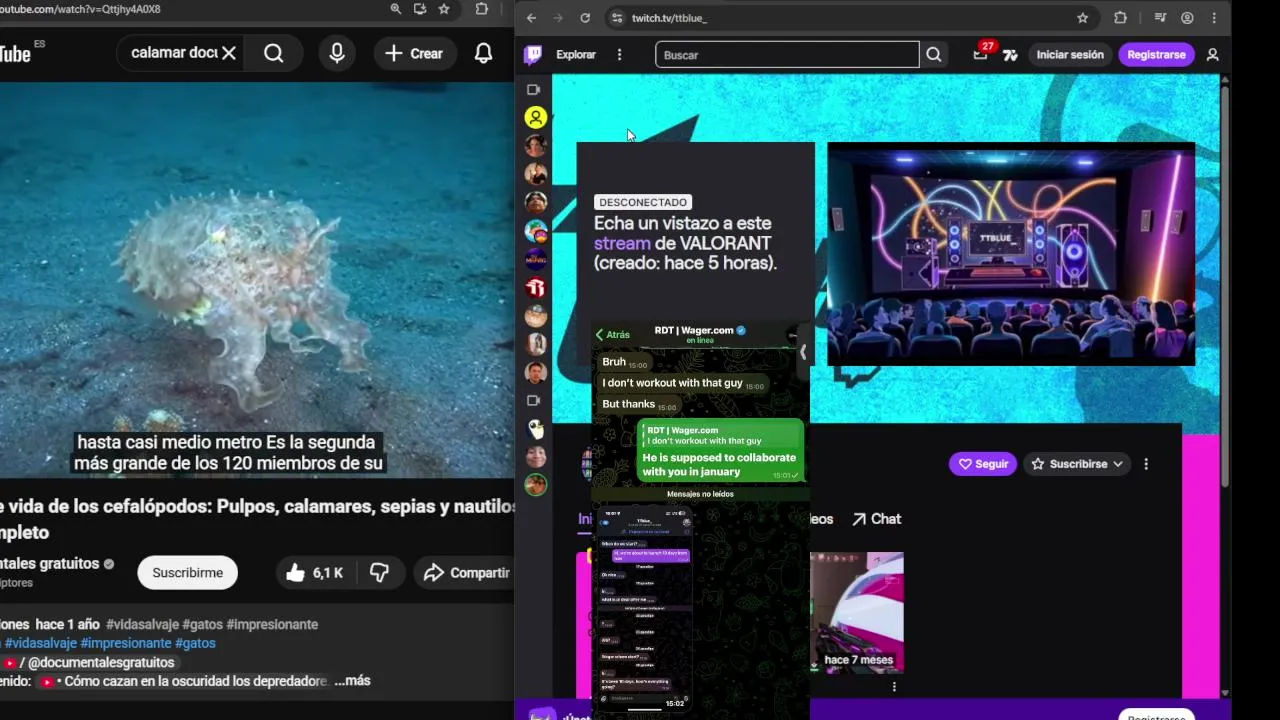
Task: Open the three-dot menu beside Explorar
Action: (x=619, y=55)
